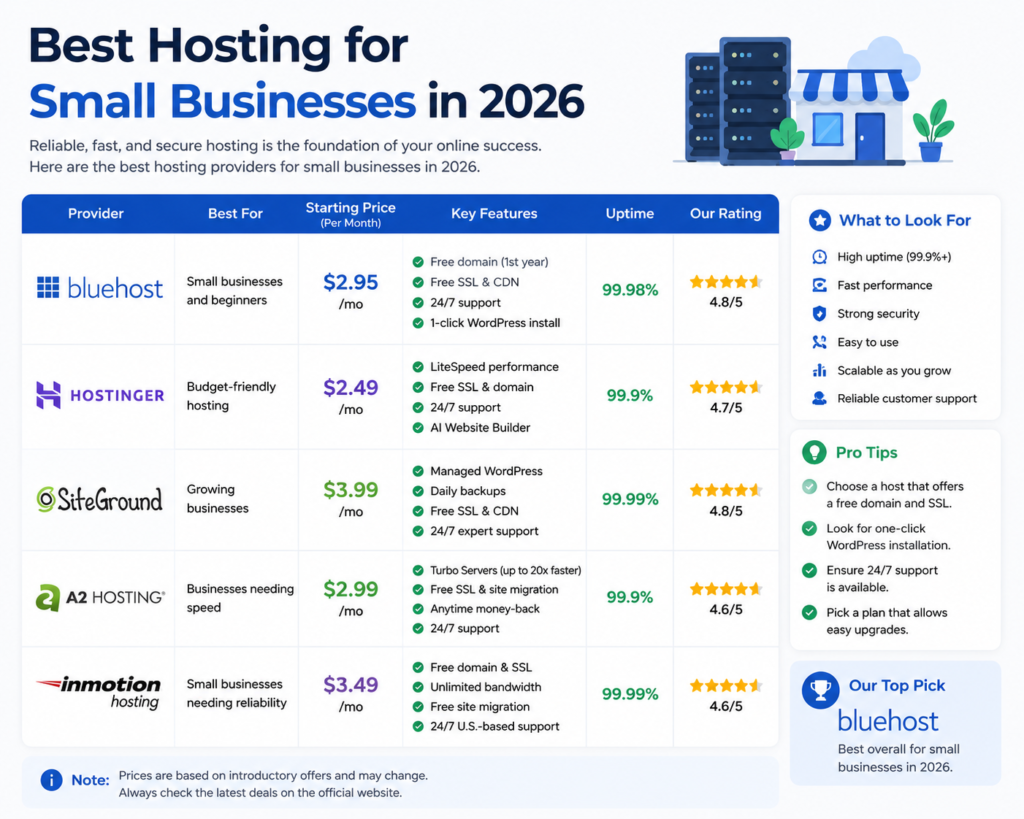Click Hostinger's star rating icons
Viewport: 1024px width, 819px height.
pyautogui.click(x=726, y=387)
